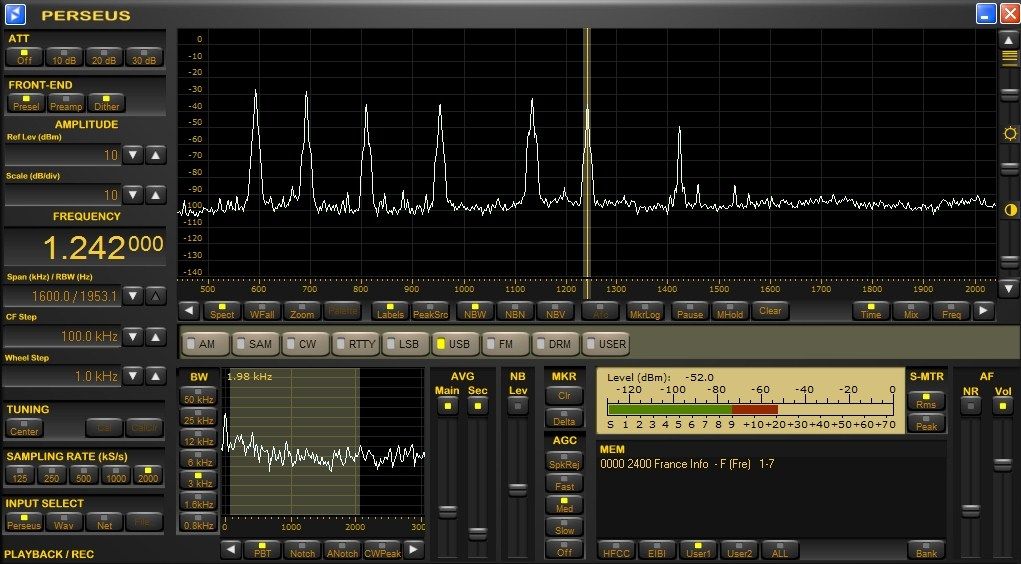Center the tuning
1021x564 pixels.
click(24, 428)
